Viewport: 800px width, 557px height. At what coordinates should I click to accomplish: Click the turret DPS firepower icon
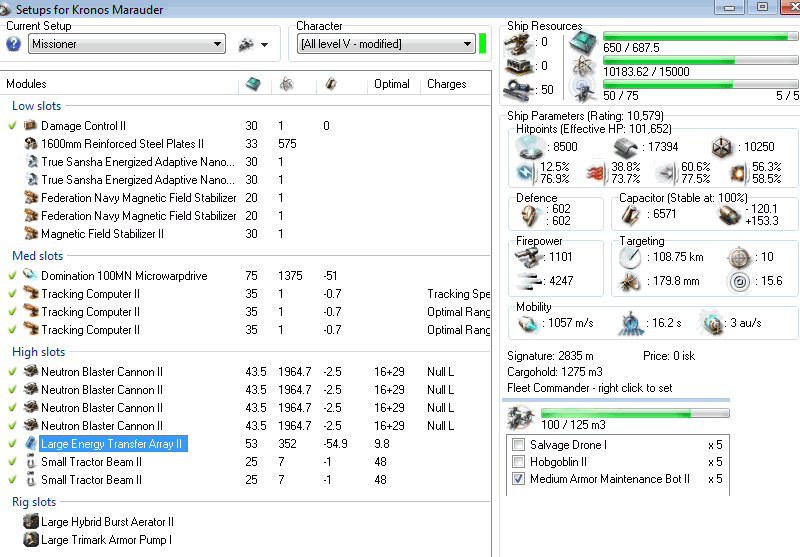pyautogui.click(x=529, y=257)
